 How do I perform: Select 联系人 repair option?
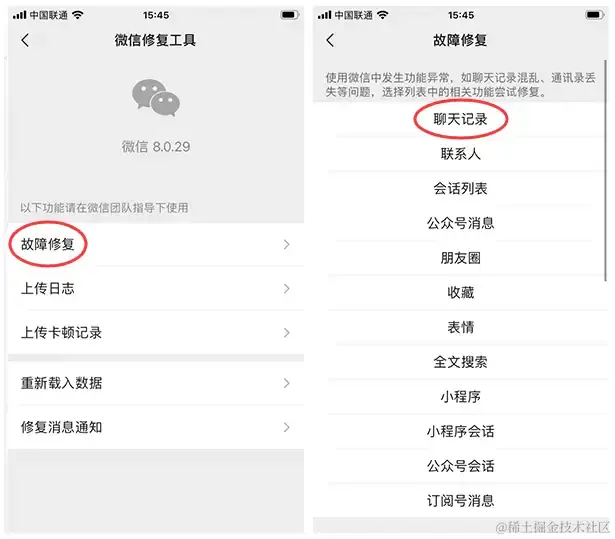click(460, 154)
